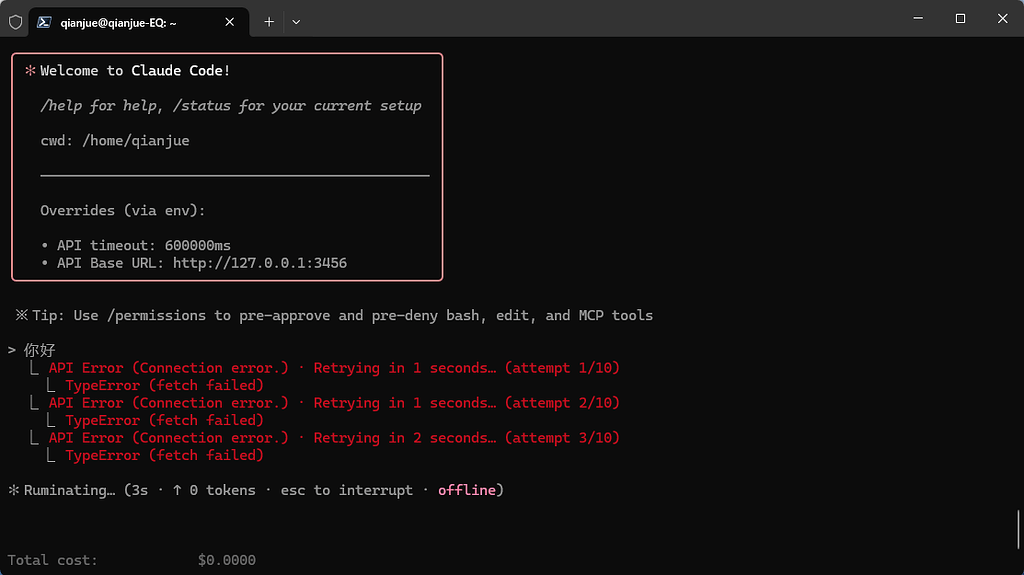Click the Ruminating… status line
This screenshot has height=575, width=1024.
(256, 490)
